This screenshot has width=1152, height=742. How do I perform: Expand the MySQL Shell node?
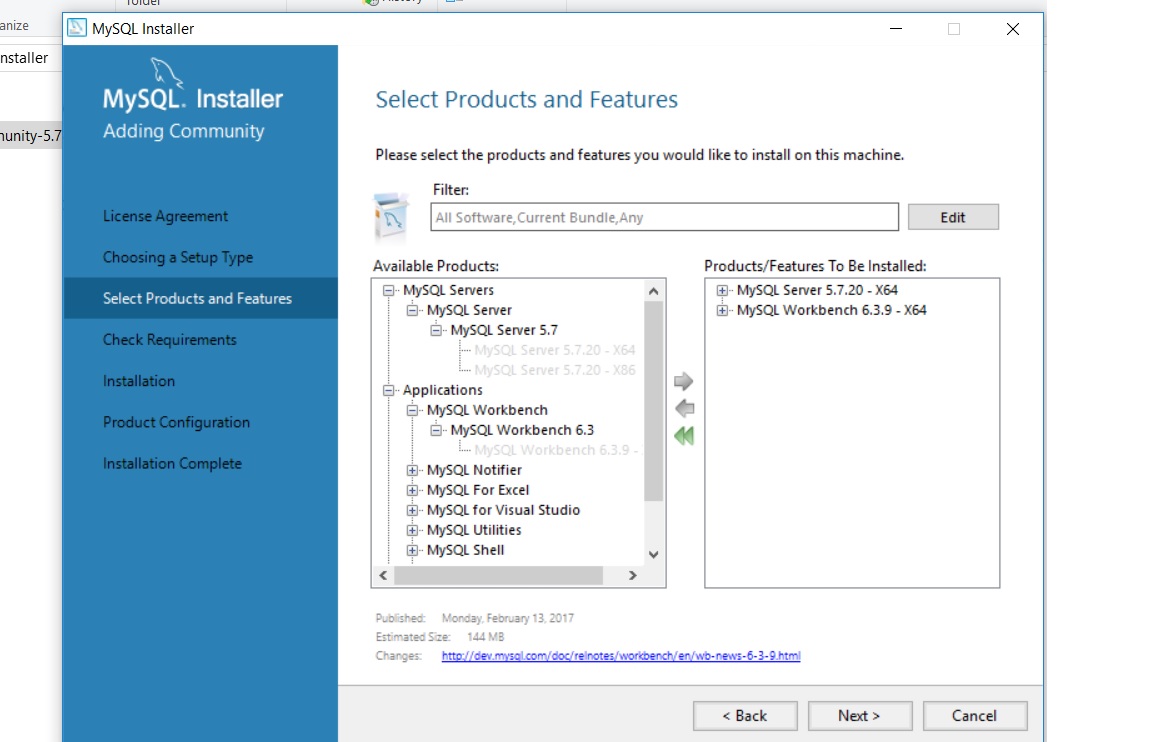tap(412, 550)
